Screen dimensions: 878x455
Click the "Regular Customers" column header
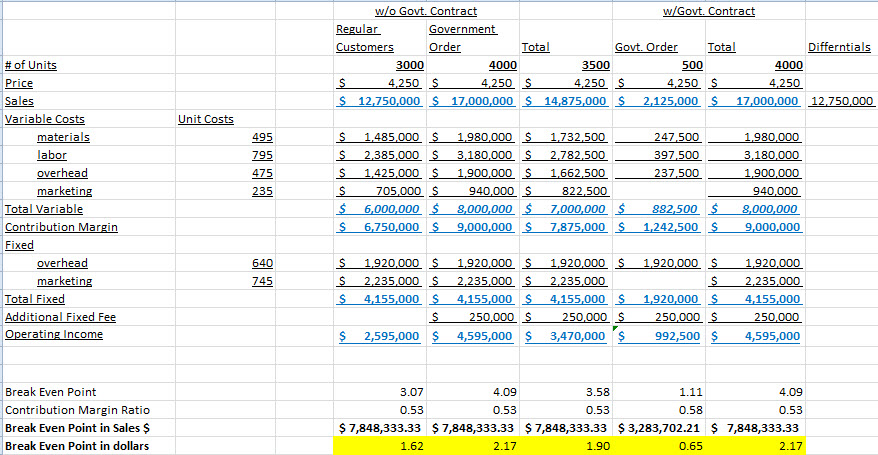click(365, 39)
